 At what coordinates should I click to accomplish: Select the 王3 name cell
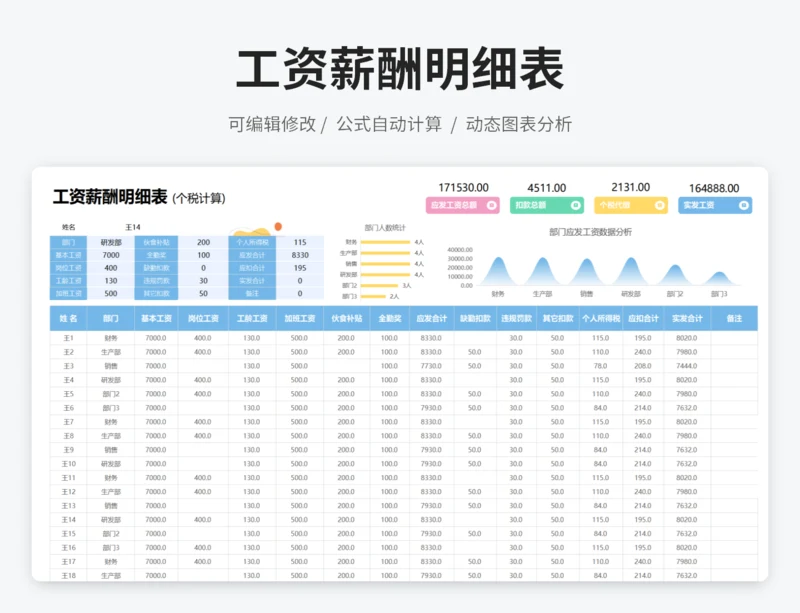(x=68, y=366)
